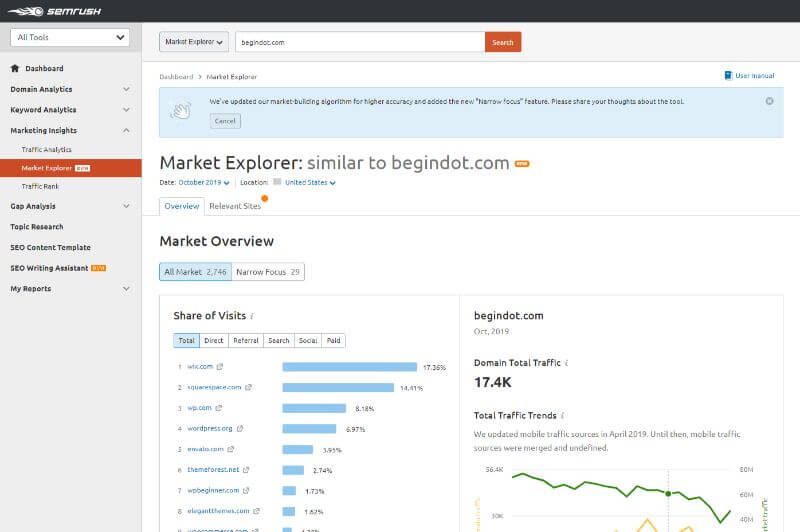This screenshot has width=800, height=532.
Task: Open the User manual link
Action: click(755, 75)
